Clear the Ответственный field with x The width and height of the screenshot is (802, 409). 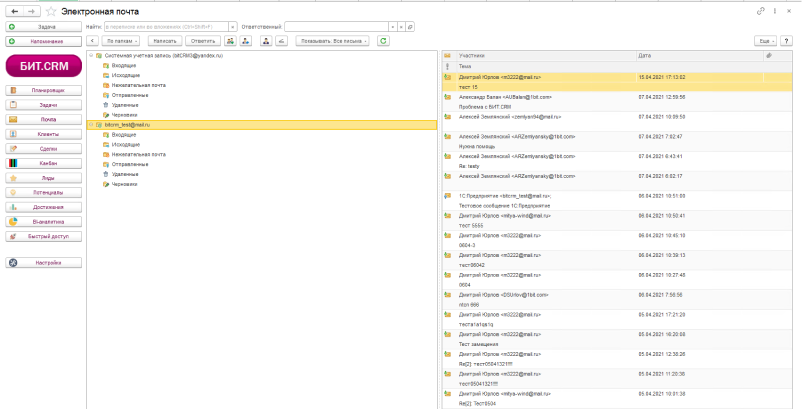tap(402, 27)
